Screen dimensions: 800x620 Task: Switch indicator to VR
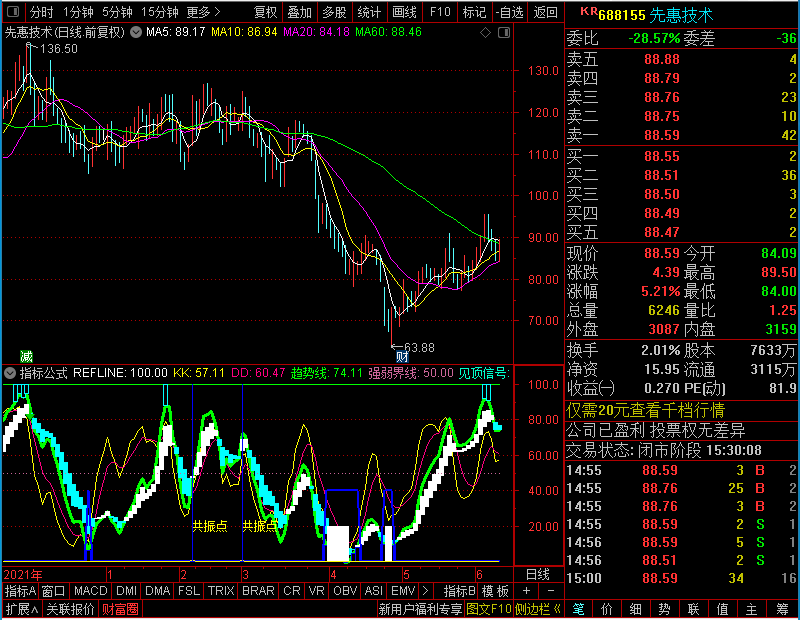tap(316, 591)
